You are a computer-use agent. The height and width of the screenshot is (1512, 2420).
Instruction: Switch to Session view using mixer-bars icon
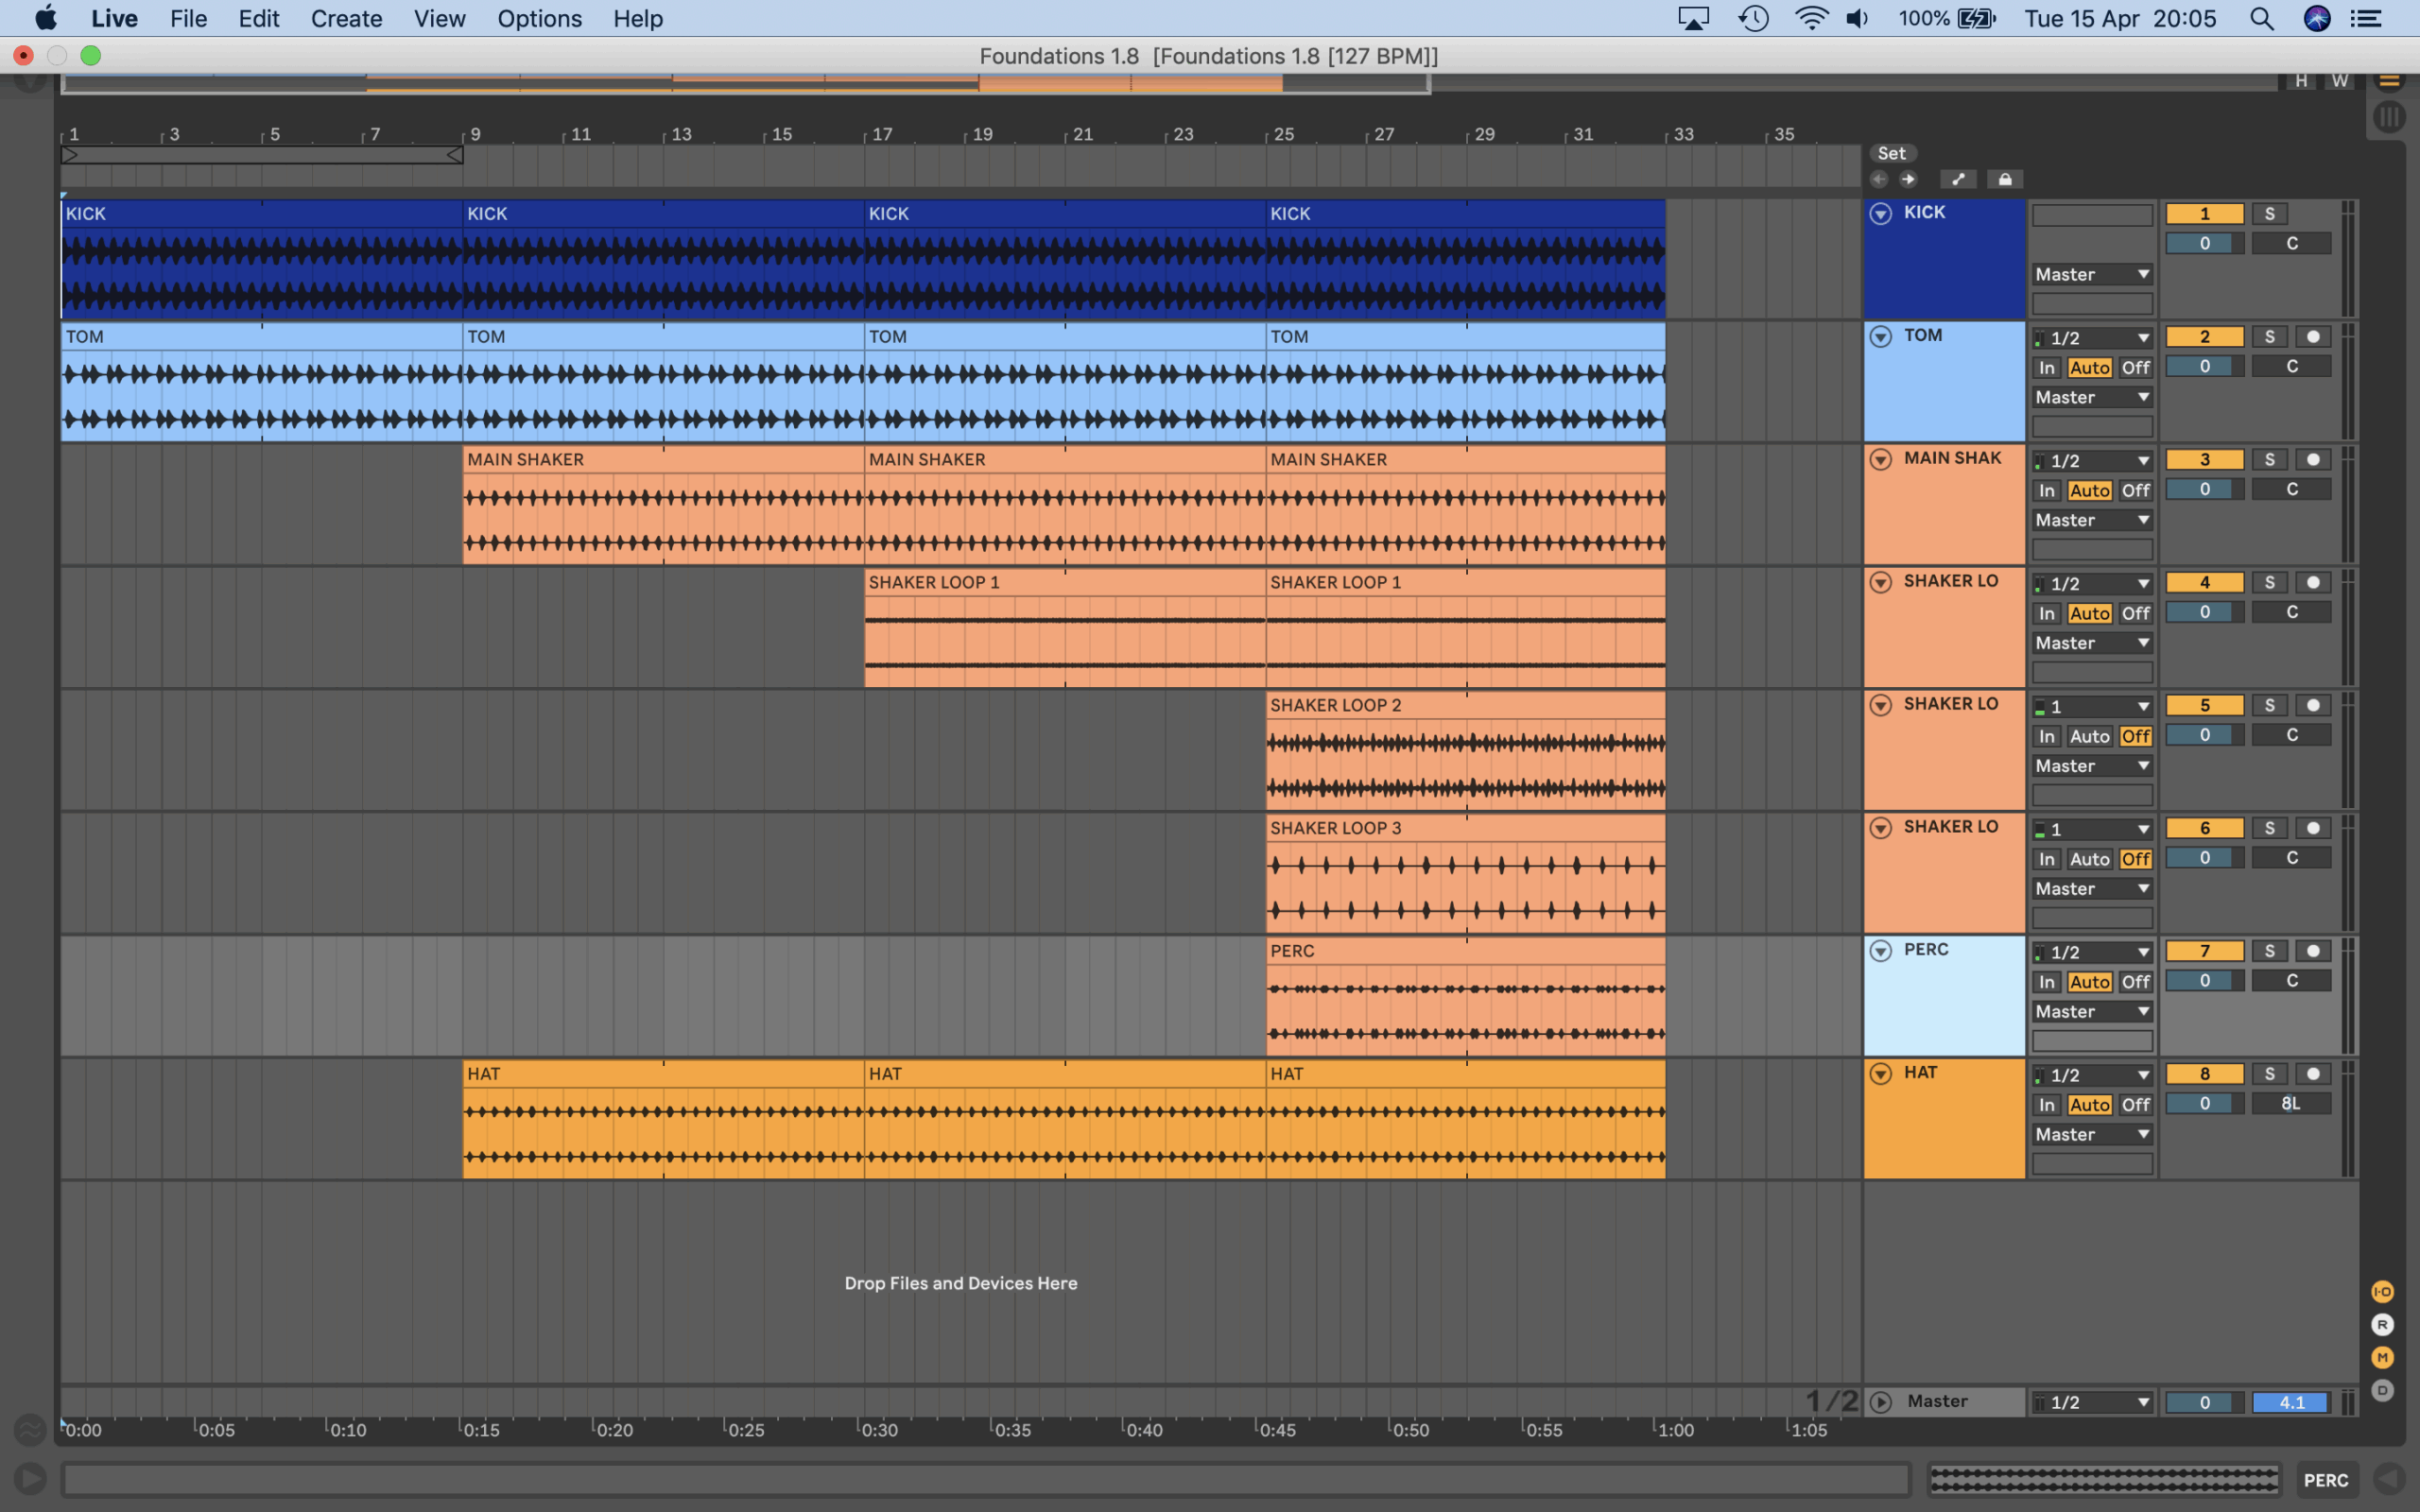point(2388,117)
